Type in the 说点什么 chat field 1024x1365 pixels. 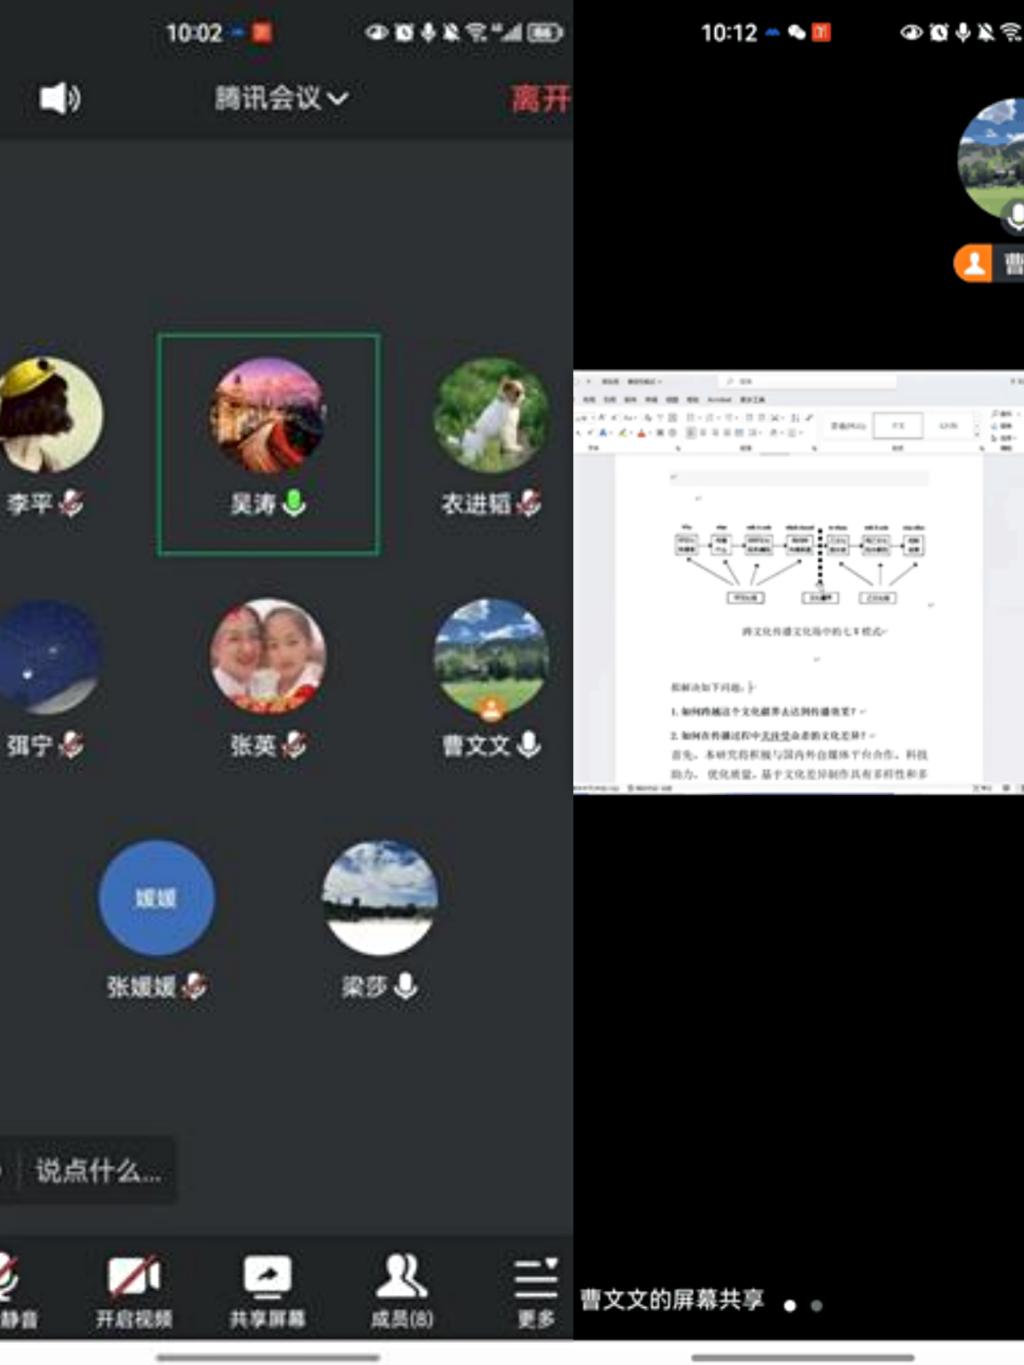click(97, 1170)
